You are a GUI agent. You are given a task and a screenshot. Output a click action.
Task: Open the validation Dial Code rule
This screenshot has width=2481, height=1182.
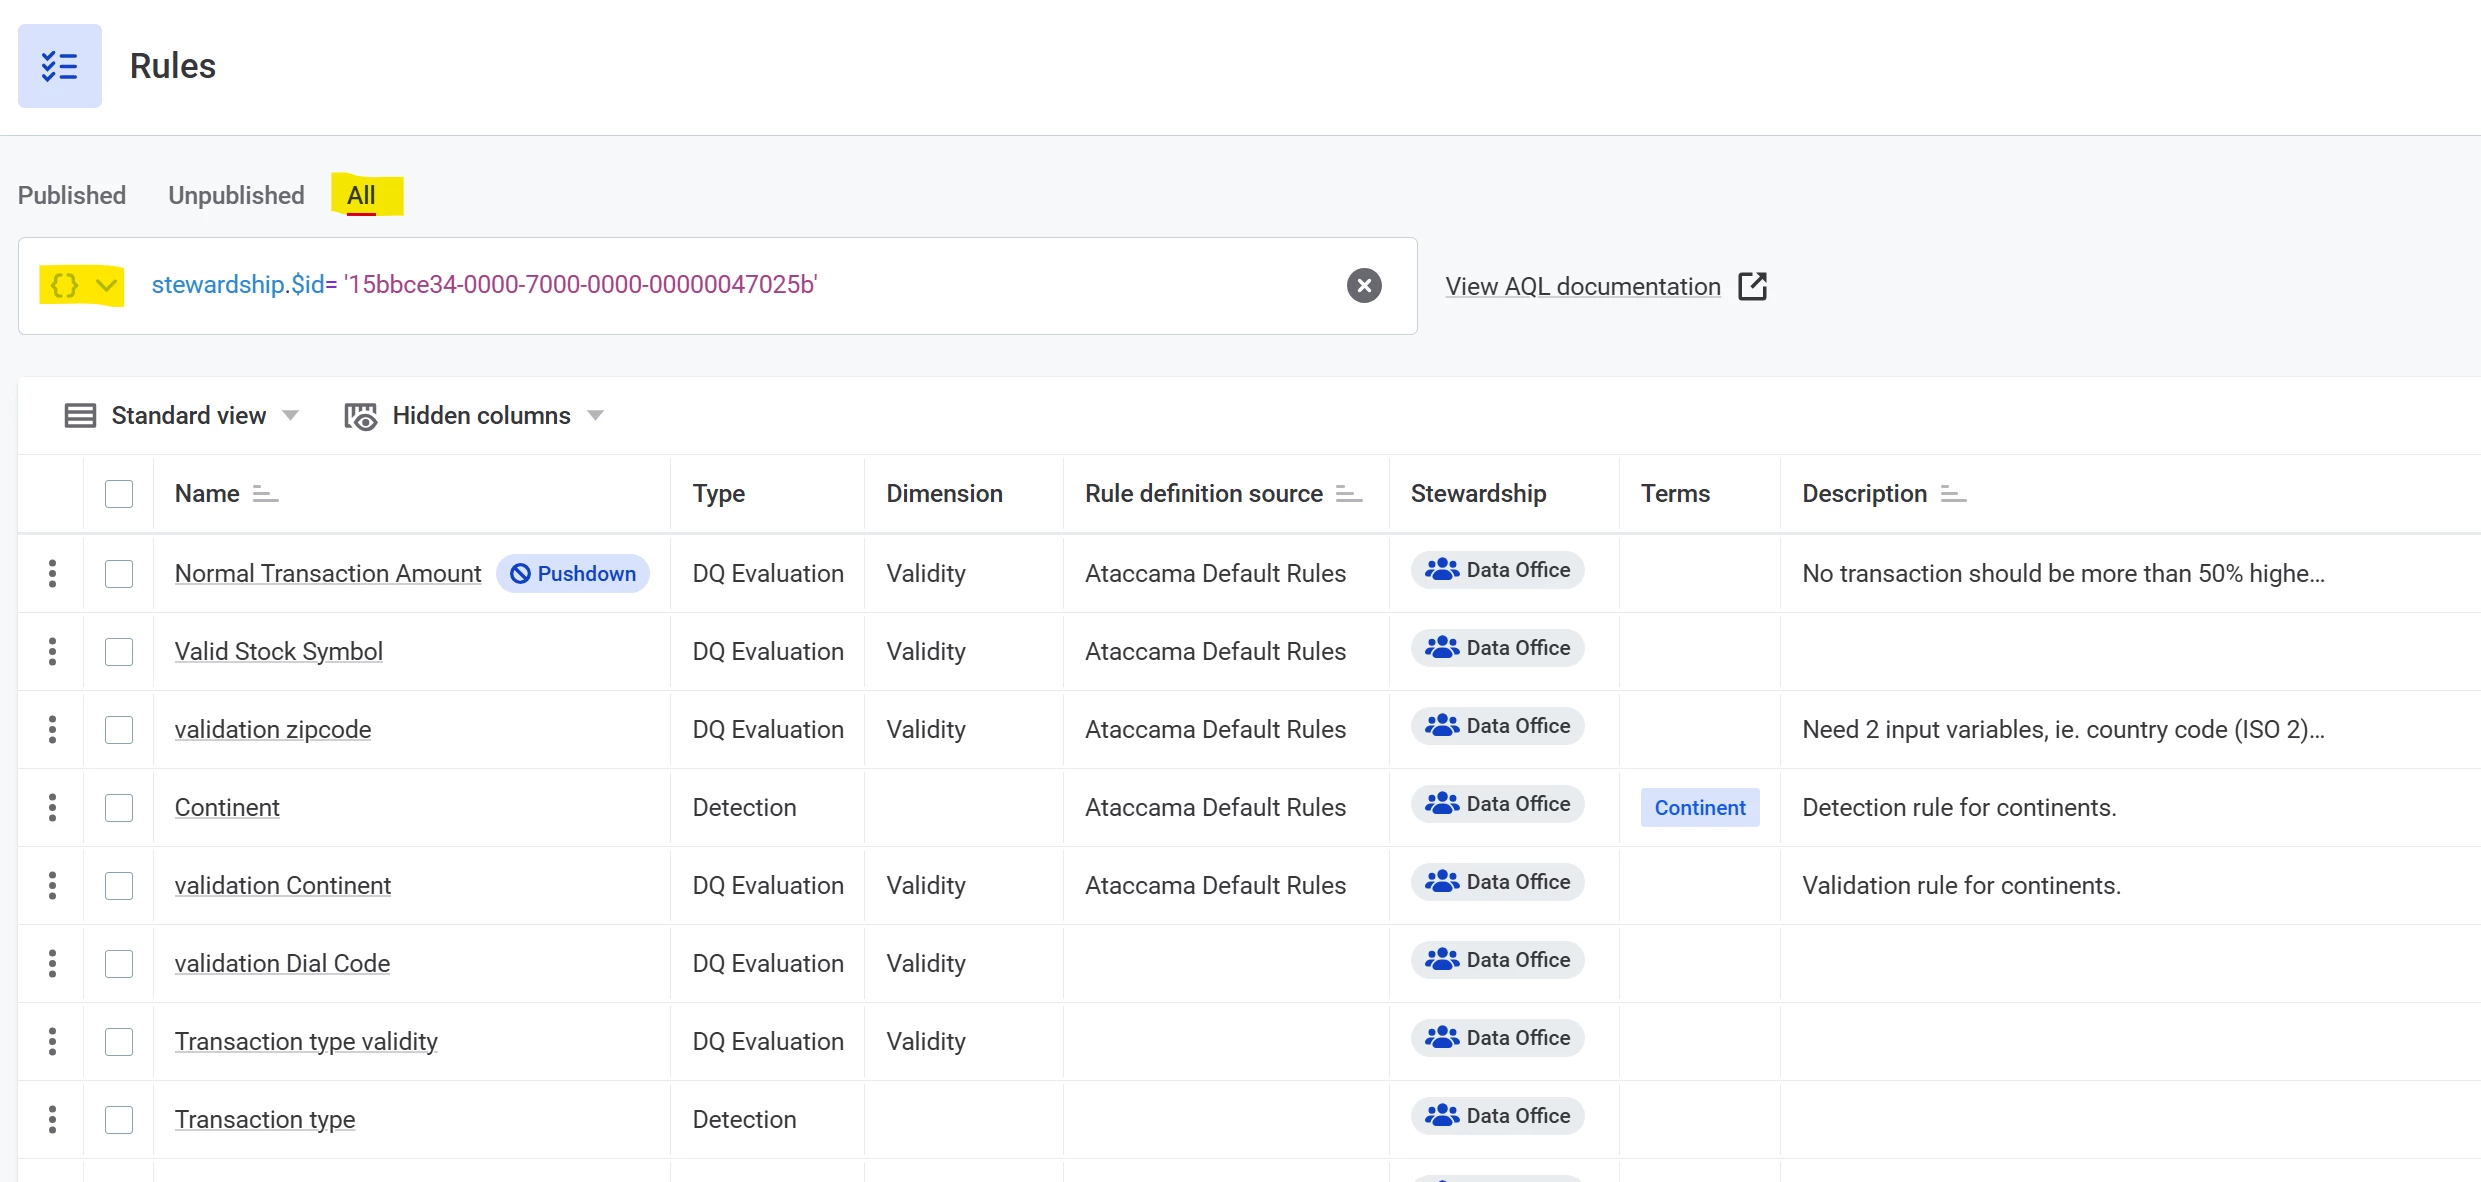click(282, 964)
